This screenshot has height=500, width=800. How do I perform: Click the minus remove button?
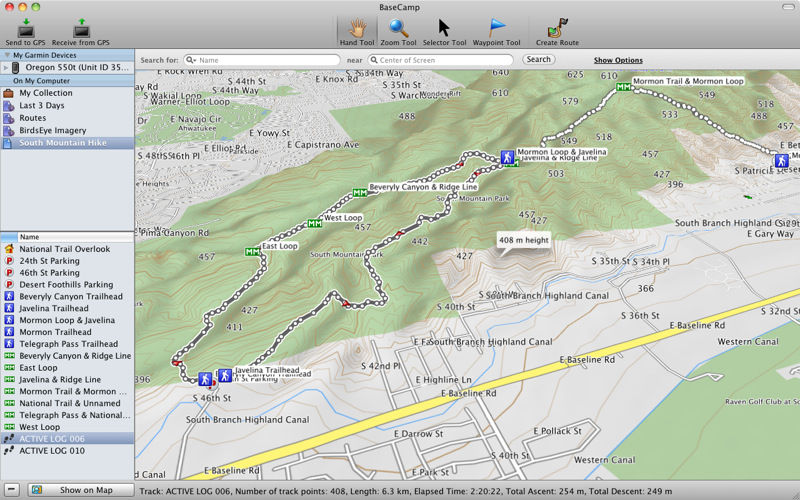click(11, 490)
